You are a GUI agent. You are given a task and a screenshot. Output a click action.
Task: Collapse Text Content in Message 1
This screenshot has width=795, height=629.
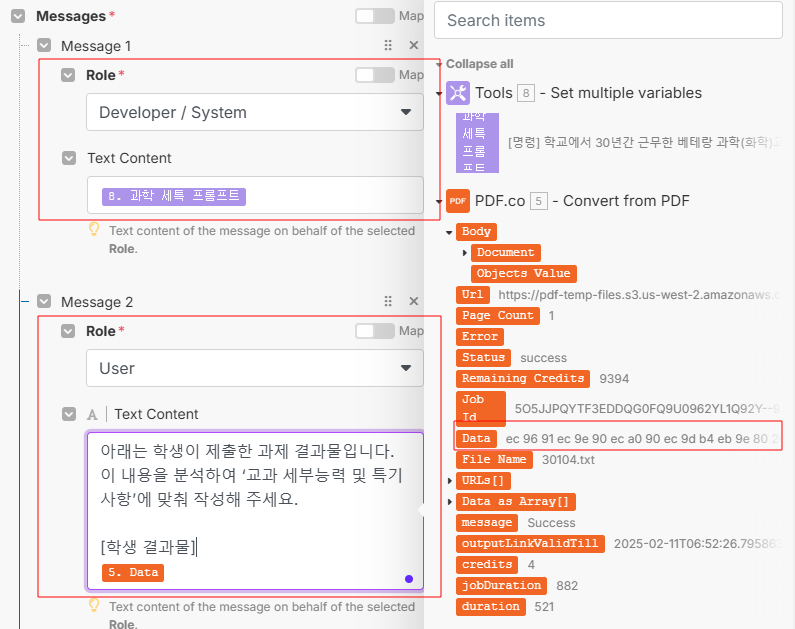[x=69, y=158]
